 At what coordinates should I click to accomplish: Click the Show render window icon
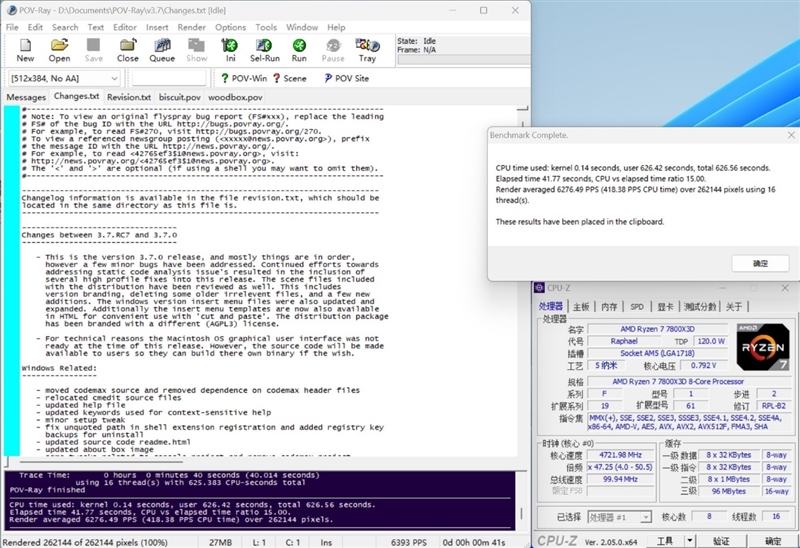pos(196,50)
